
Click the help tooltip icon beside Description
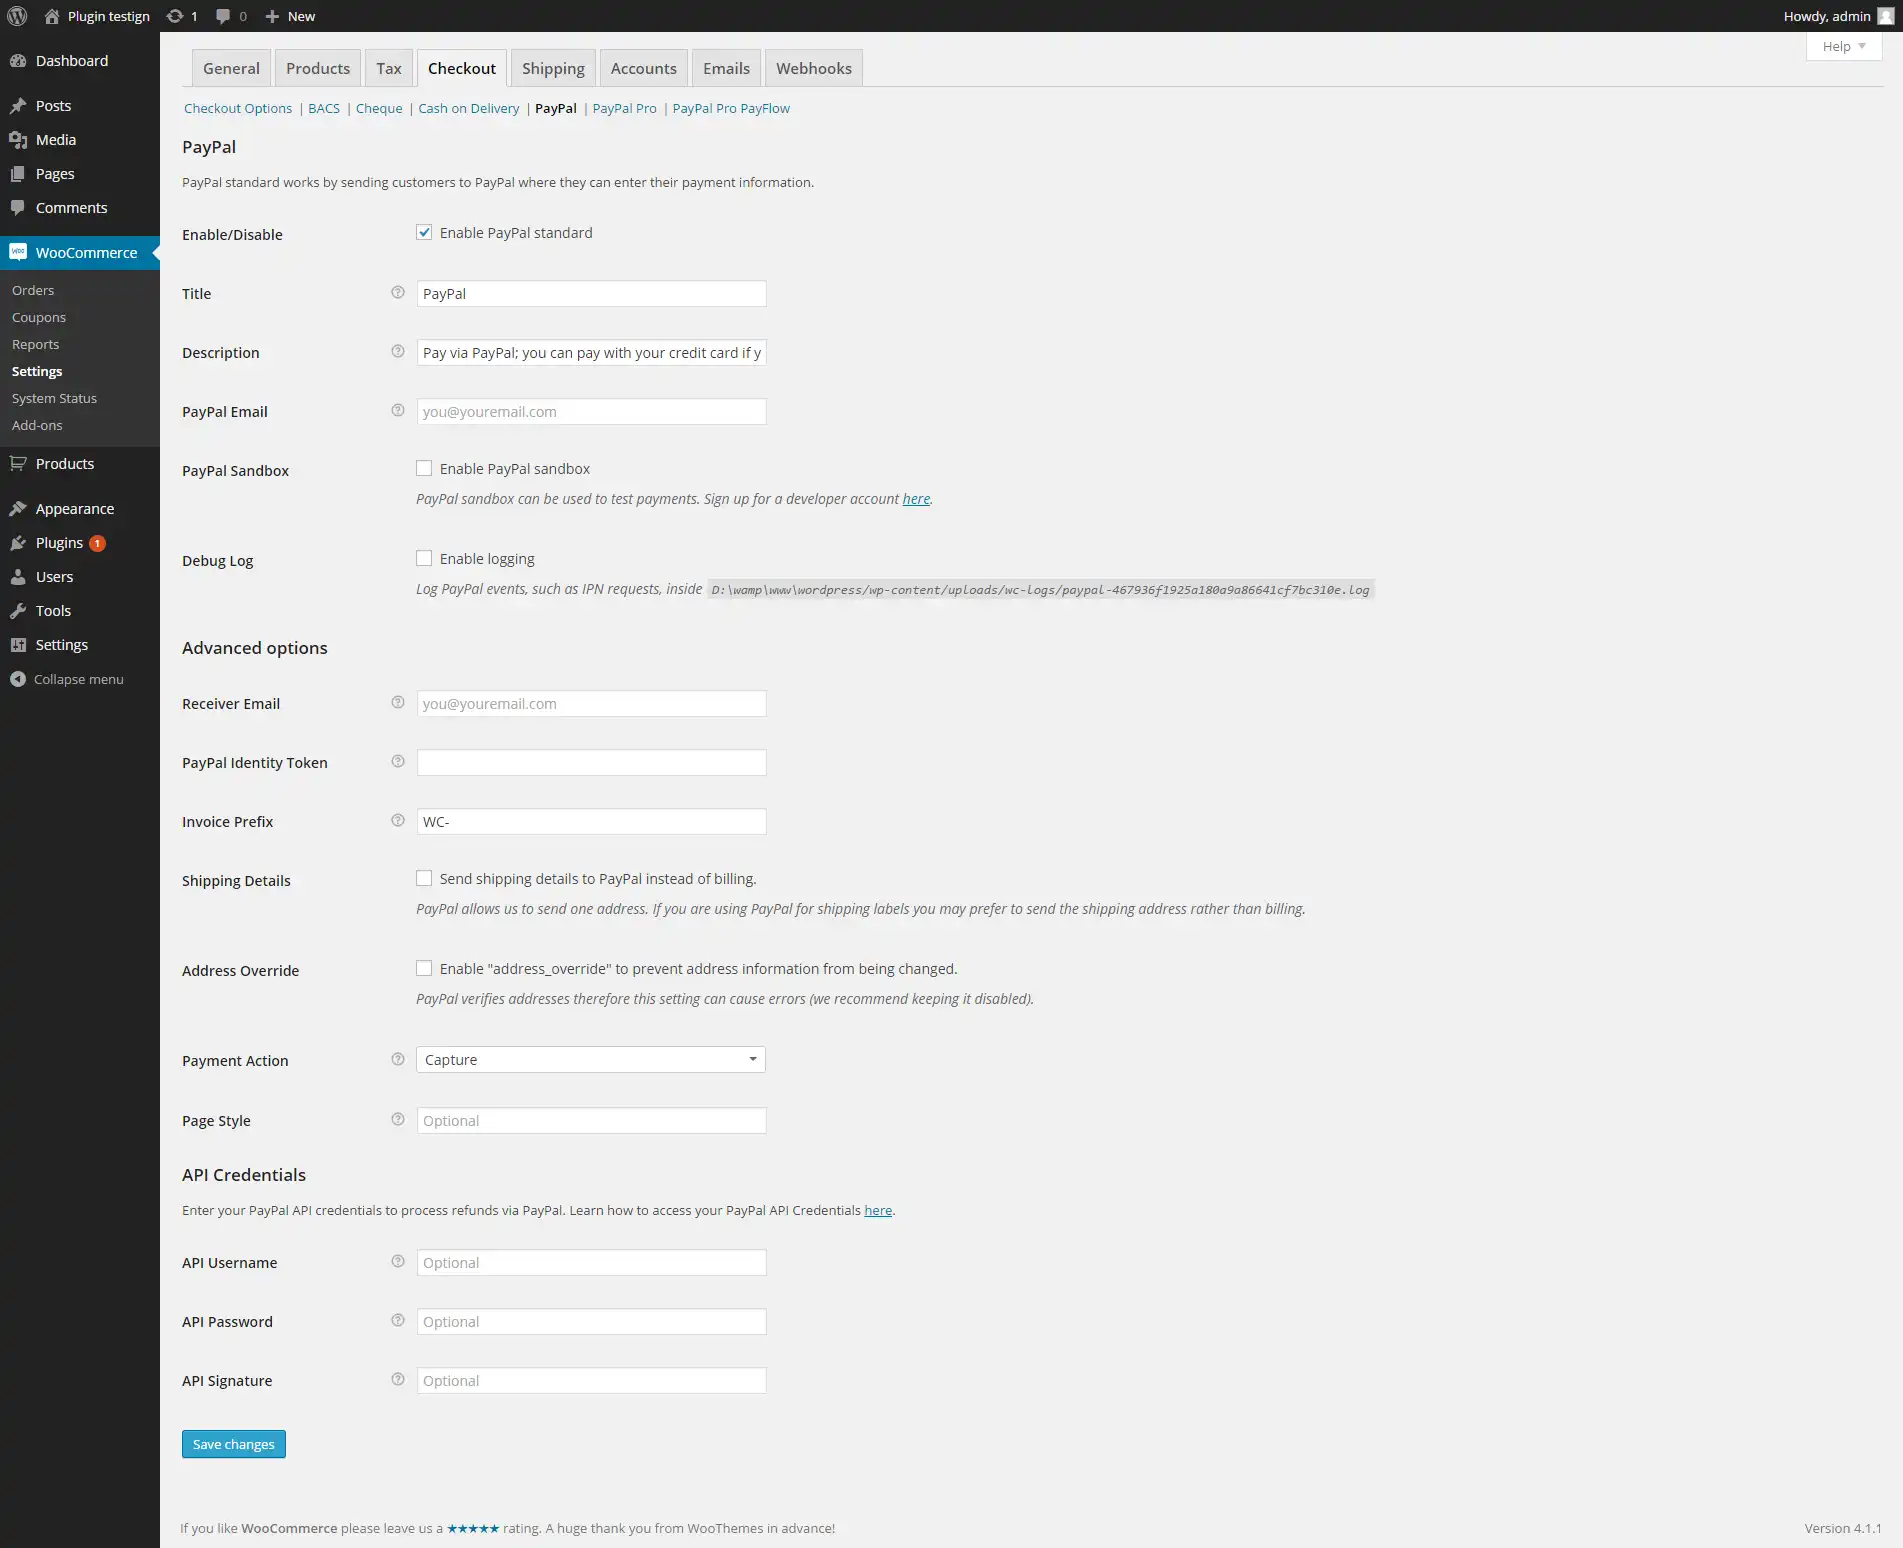(x=398, y=352)
